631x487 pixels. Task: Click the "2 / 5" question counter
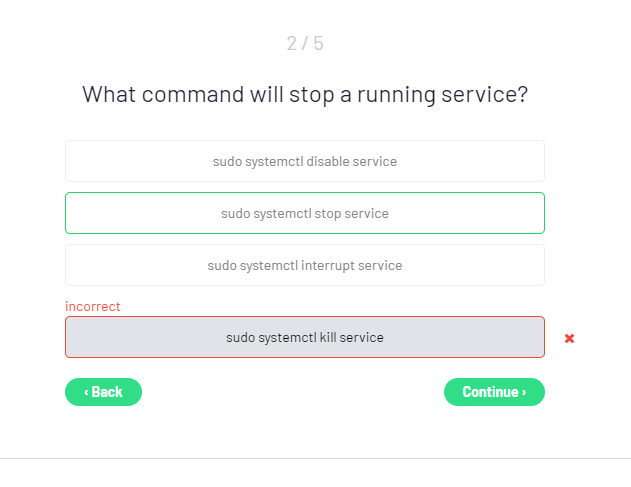(305, 43)
